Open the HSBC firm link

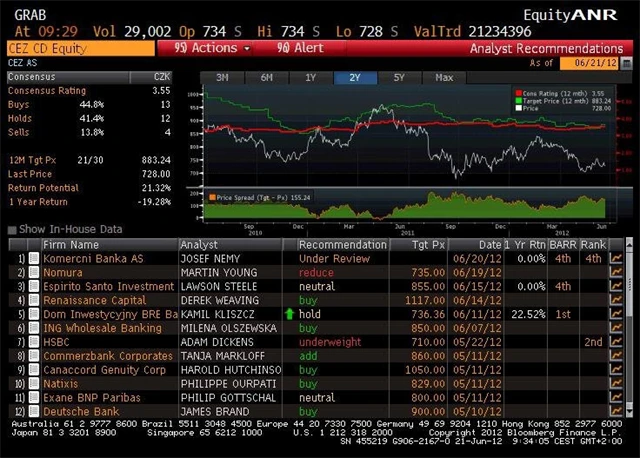coord(56,342)
